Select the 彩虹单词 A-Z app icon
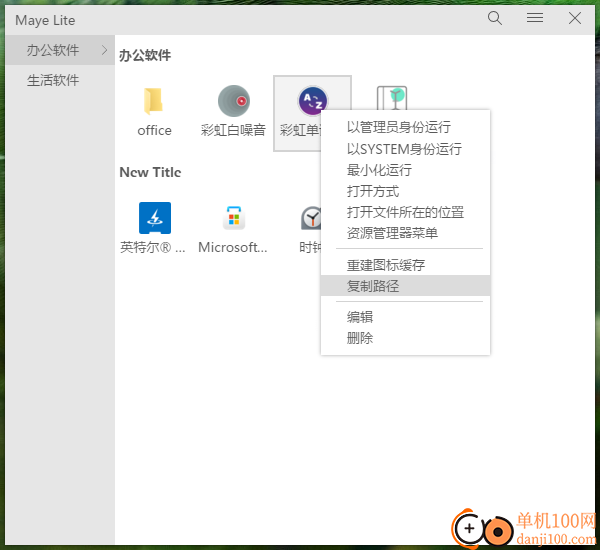Screen dimensions: 600x550 click(313, 101)
